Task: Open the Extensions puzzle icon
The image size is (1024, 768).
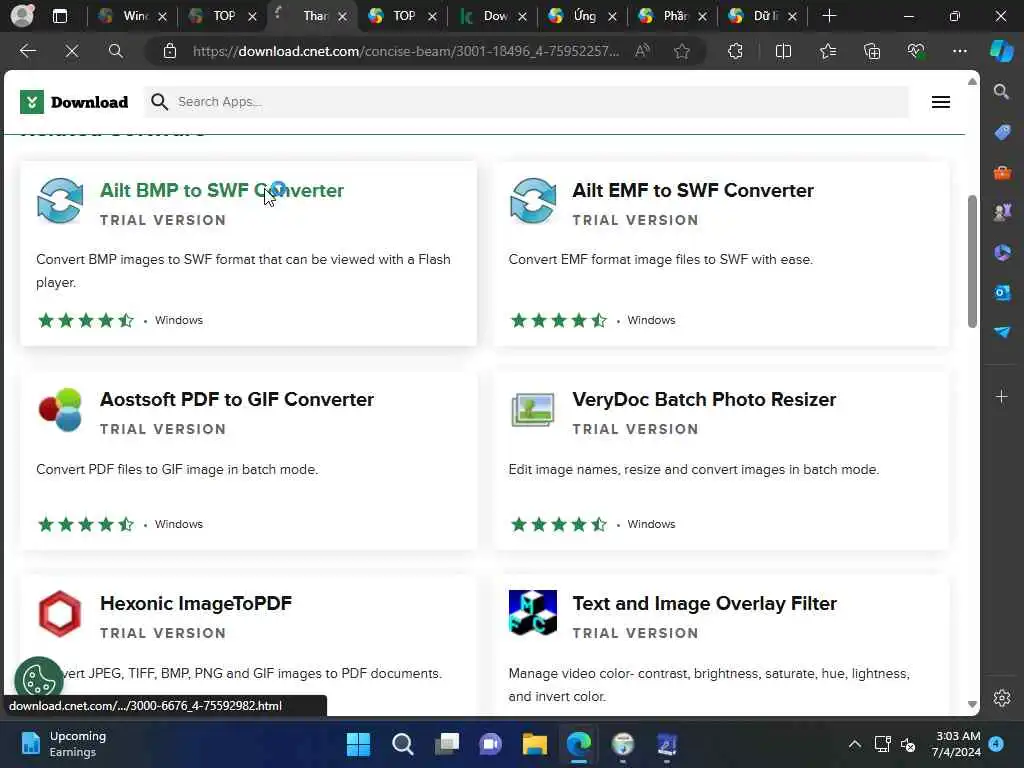Action: pyautogui.click(x=735, y=51)
